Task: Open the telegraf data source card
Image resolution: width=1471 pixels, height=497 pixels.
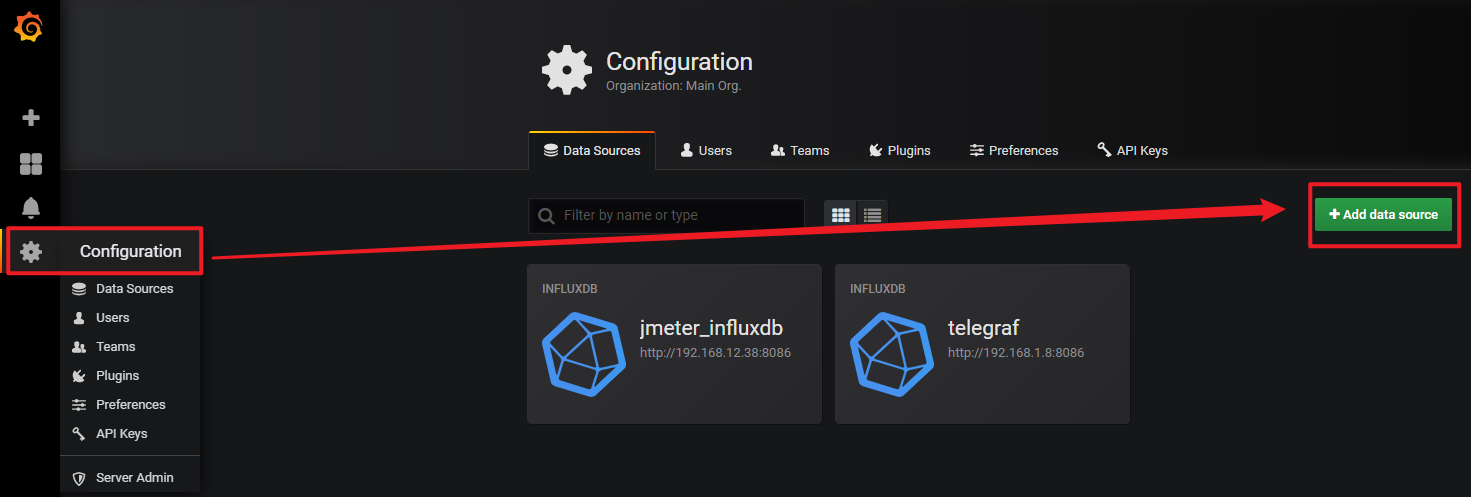Action: pyautogui.click(x=982, y=344)
